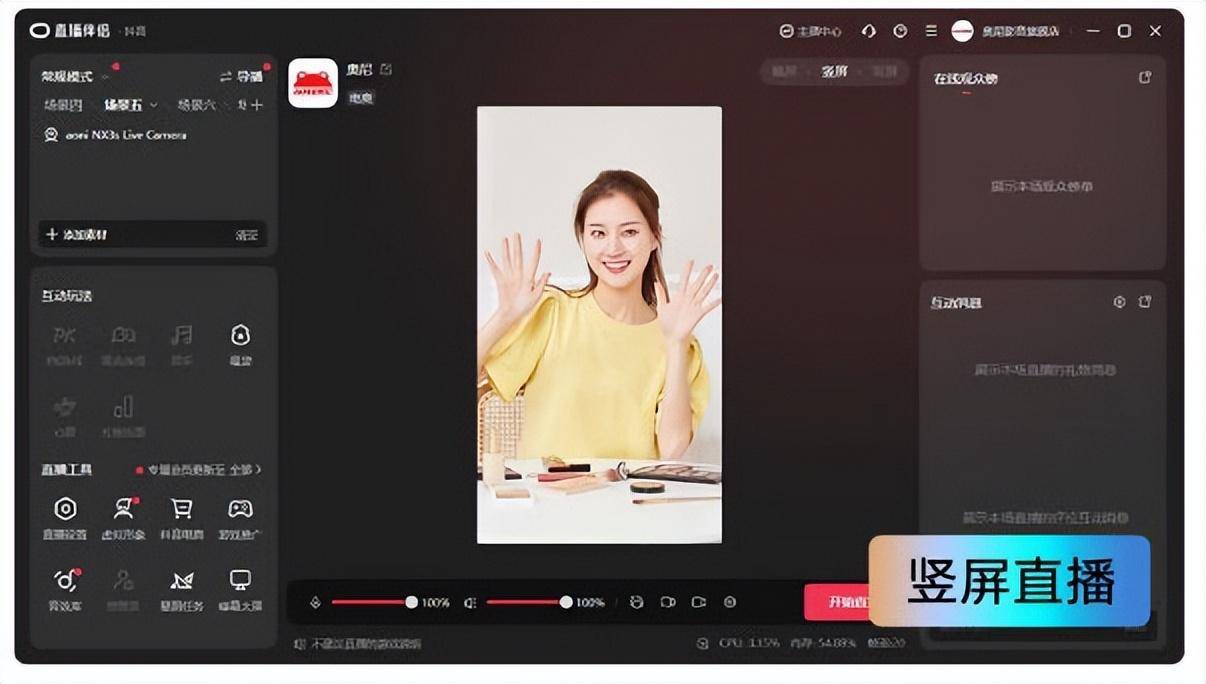This screenshot has width=1206, height=684.
Task: Select the 竖屏 portrait orientation tab
Action: 834,72
